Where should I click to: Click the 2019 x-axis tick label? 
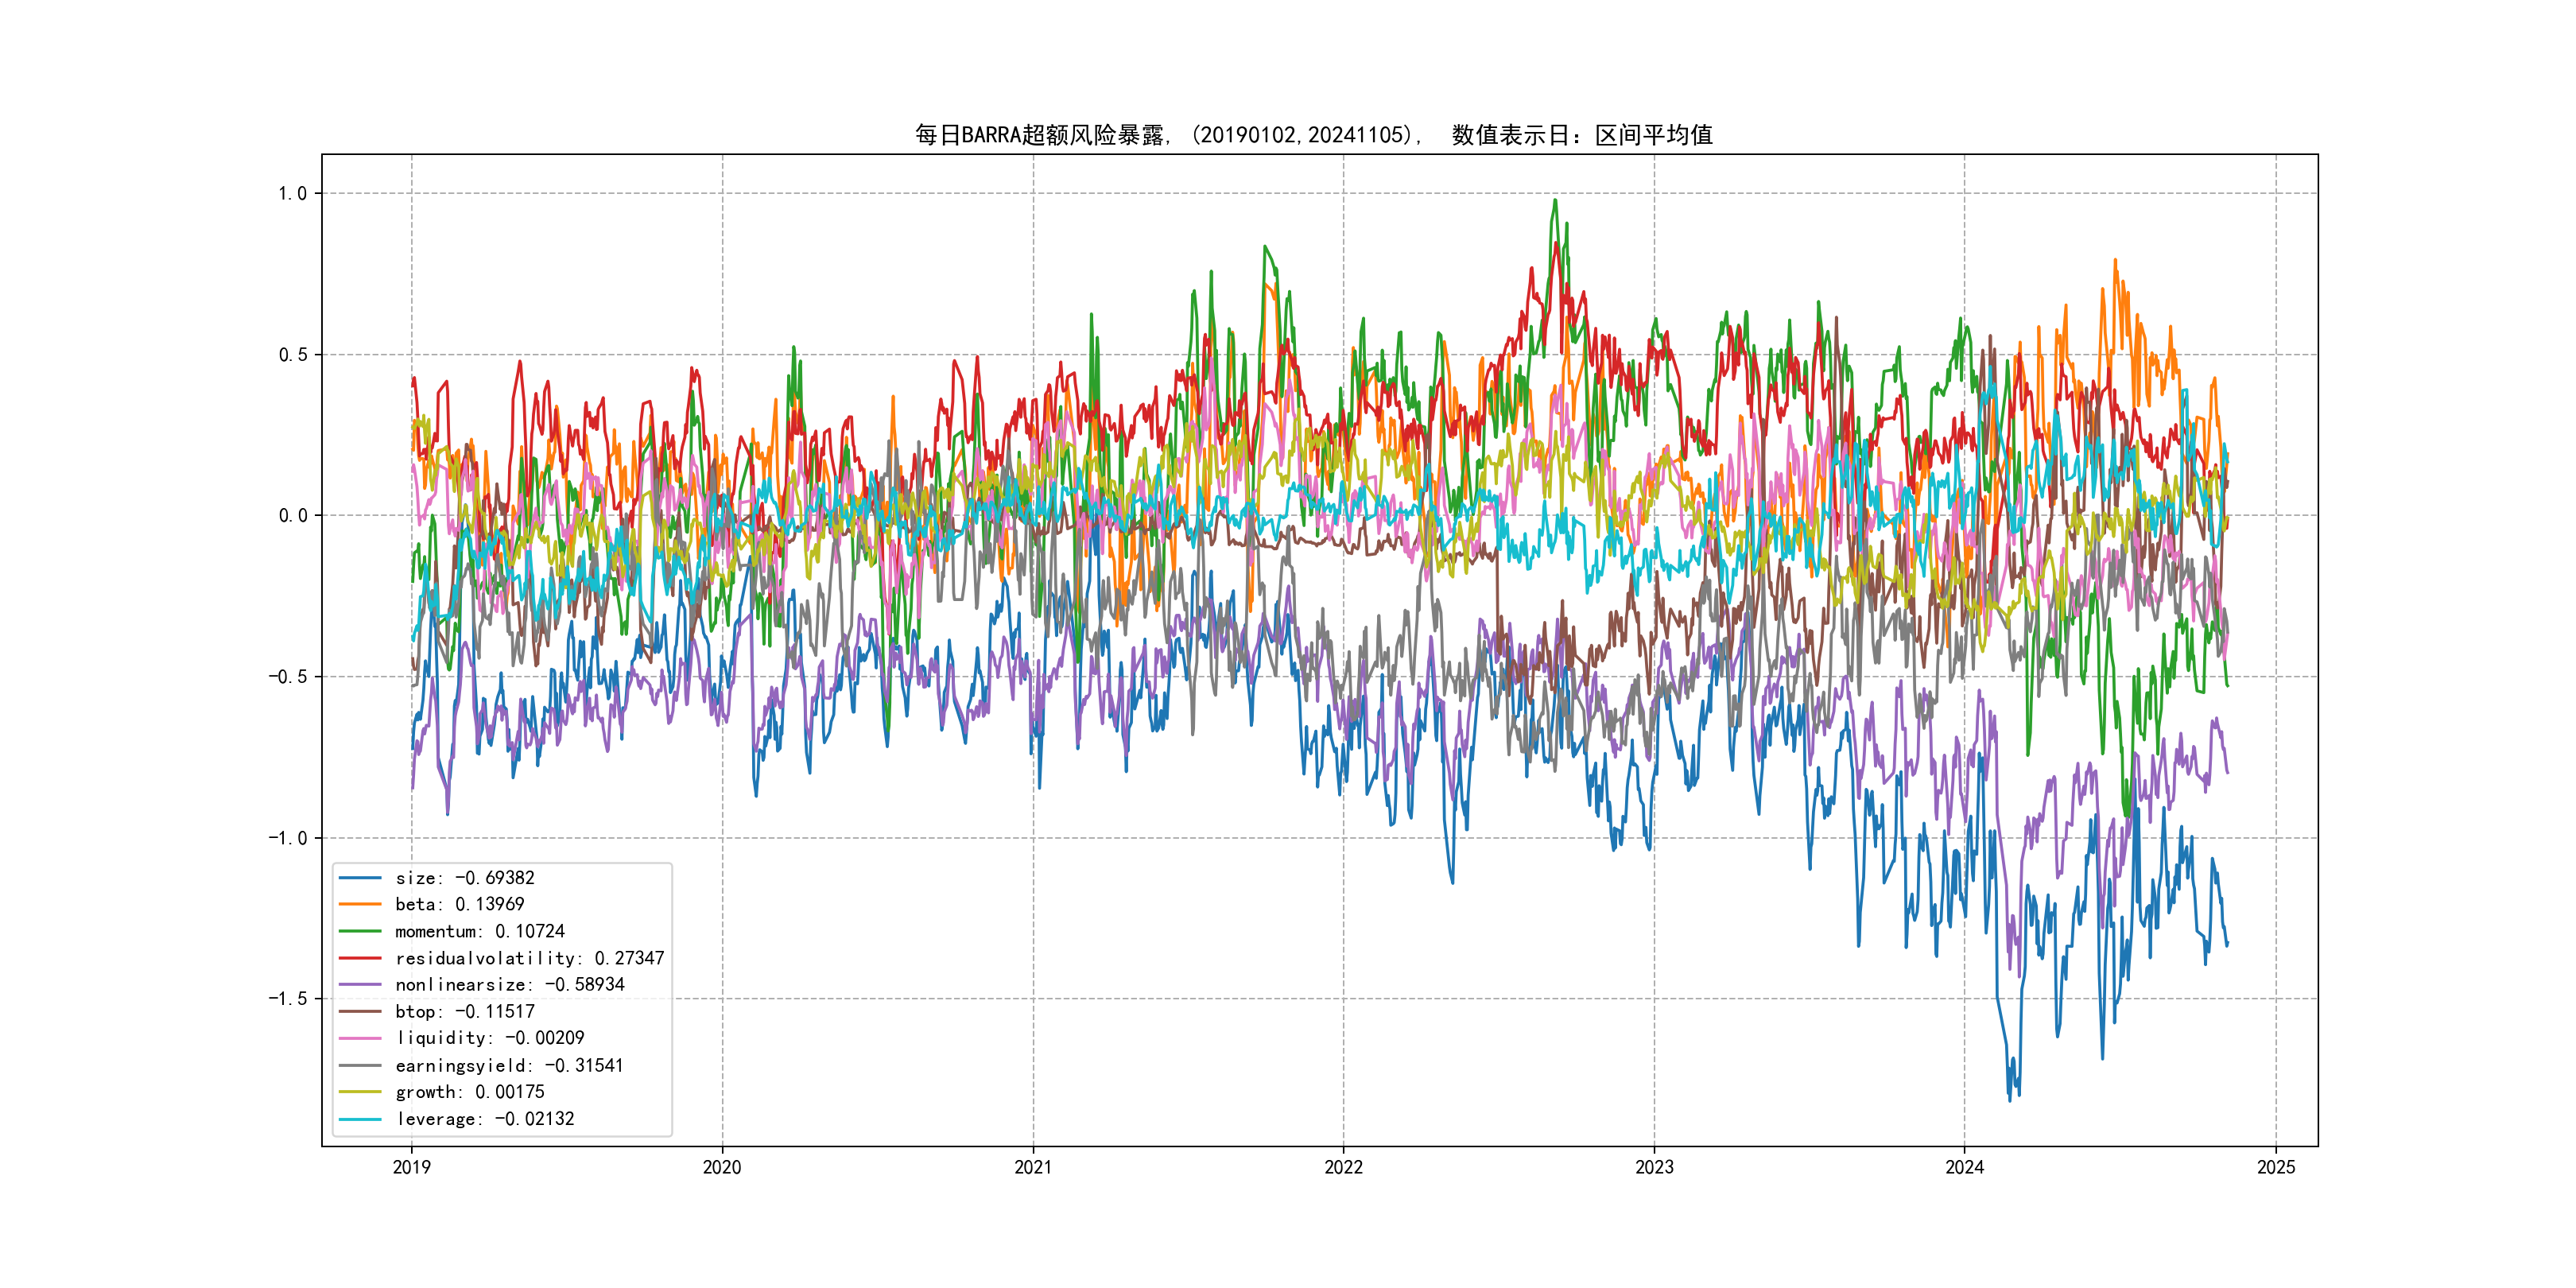click(412, 1167)
